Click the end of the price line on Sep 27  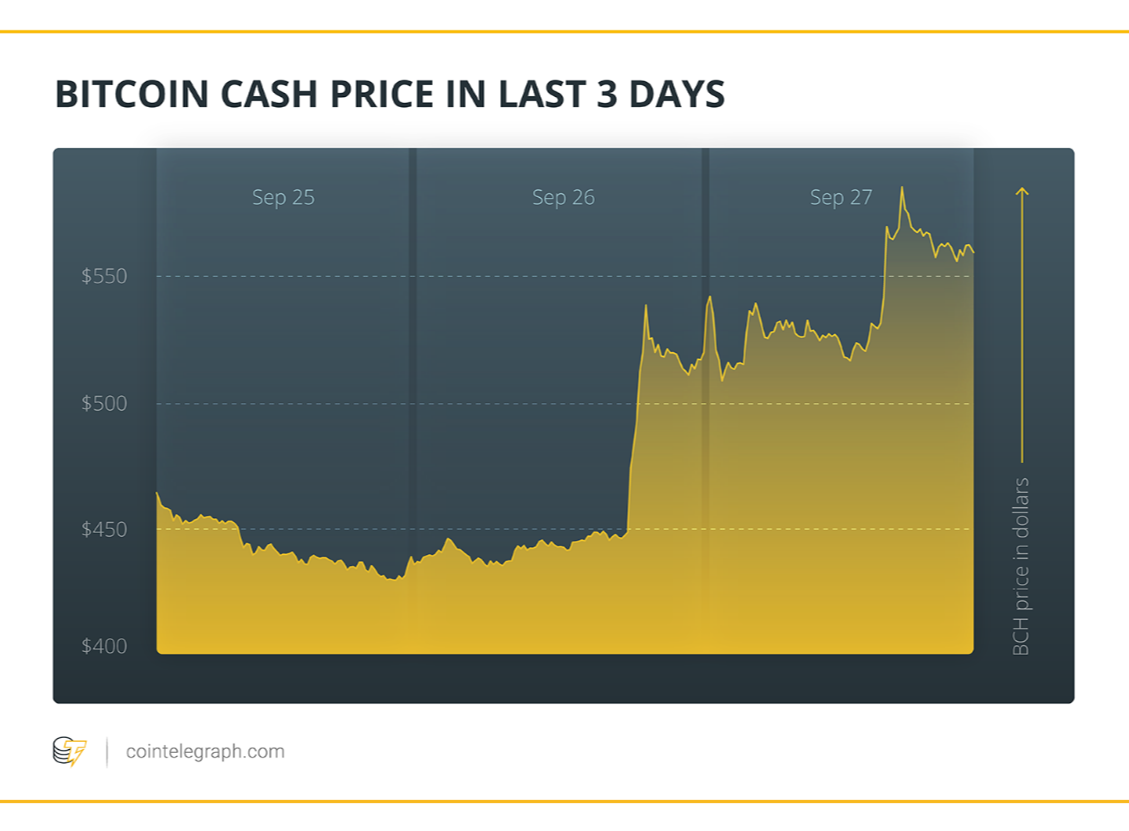click(973, 251)
